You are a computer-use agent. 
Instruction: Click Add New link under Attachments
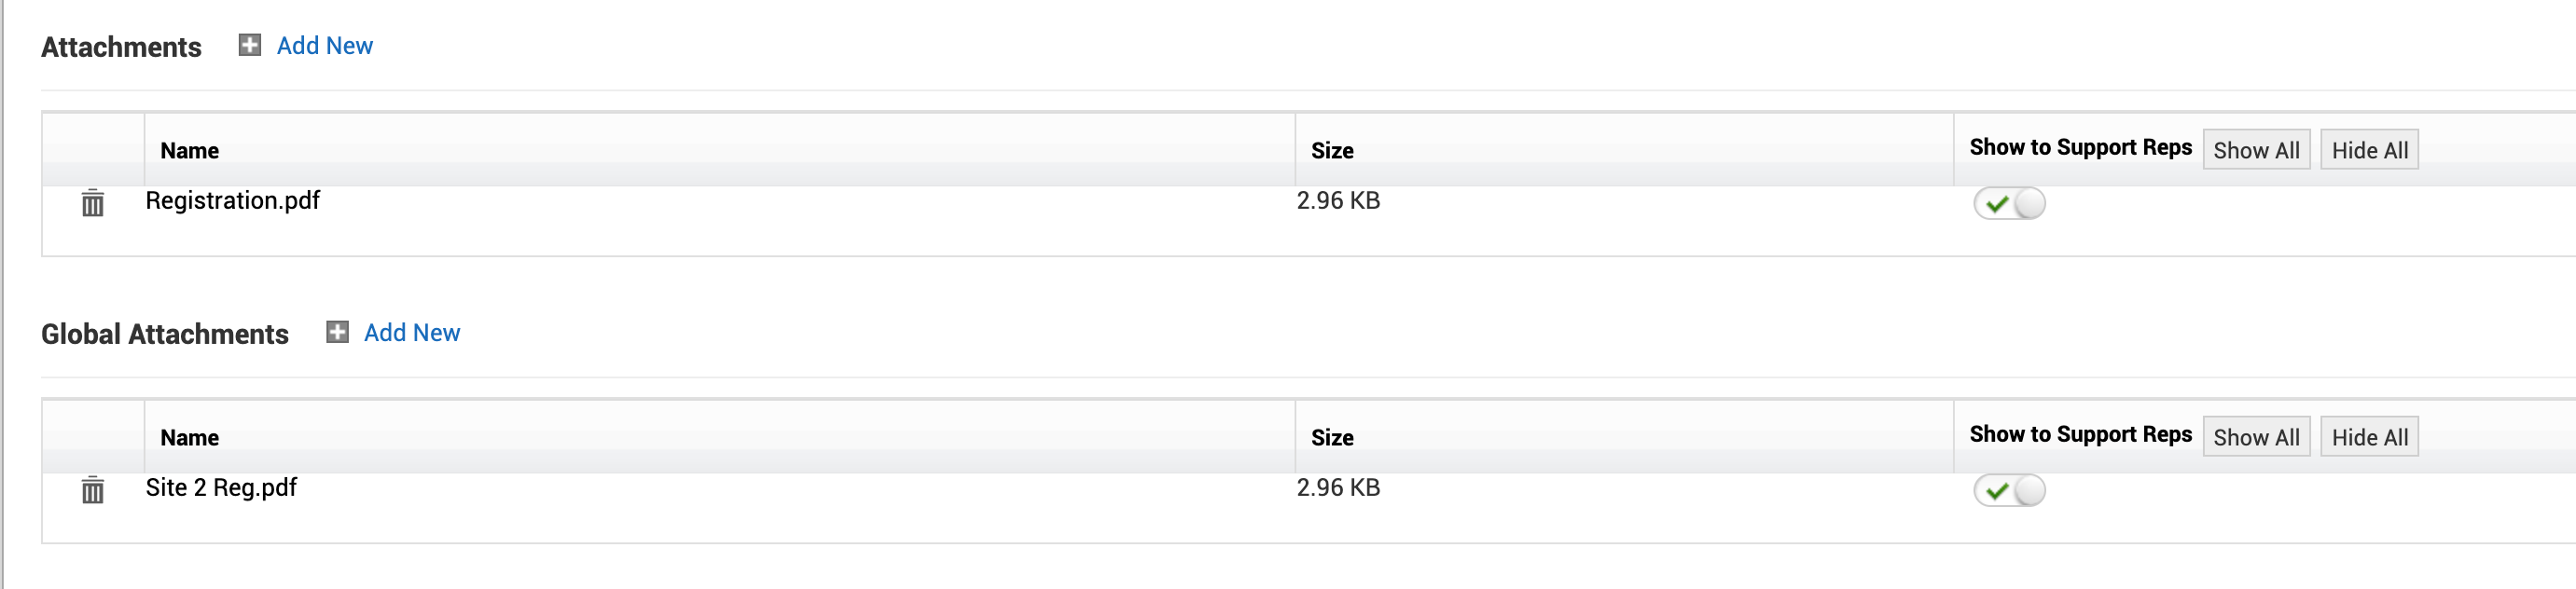(x=324, y=46)
